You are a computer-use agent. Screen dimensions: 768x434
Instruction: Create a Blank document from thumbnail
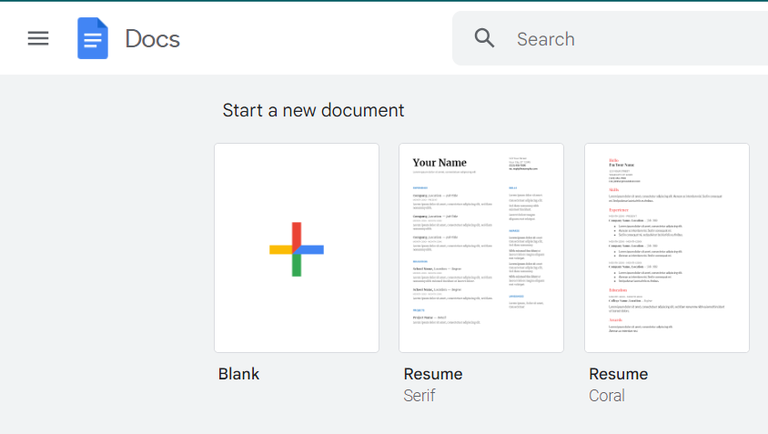pyautogui.click(x=297, y=248)
